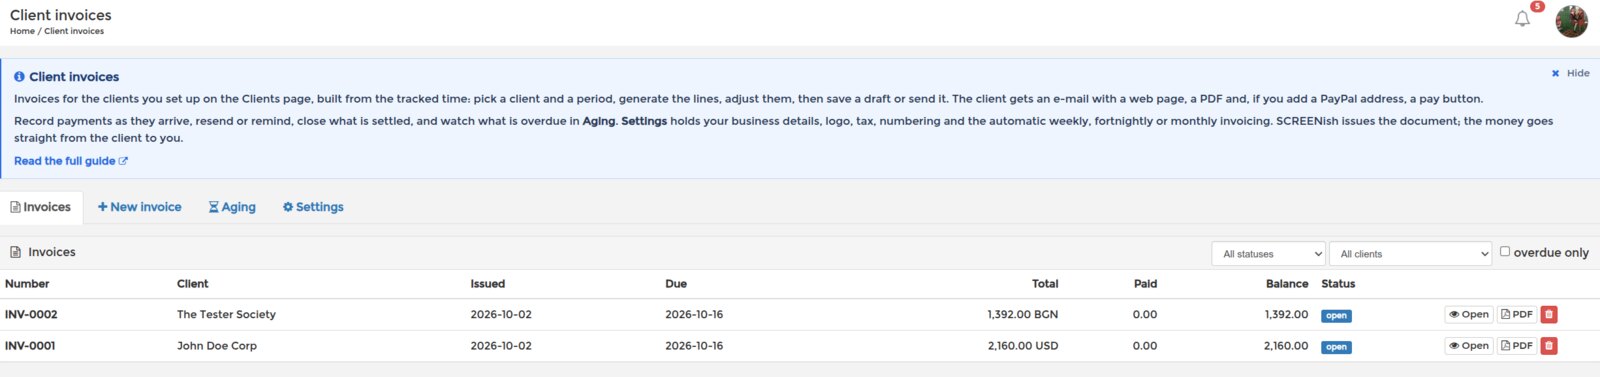Click the 2,160.00 USD total
Image resolution: width=1600 pixels, height=377 pixels.
pos(1022,346)
